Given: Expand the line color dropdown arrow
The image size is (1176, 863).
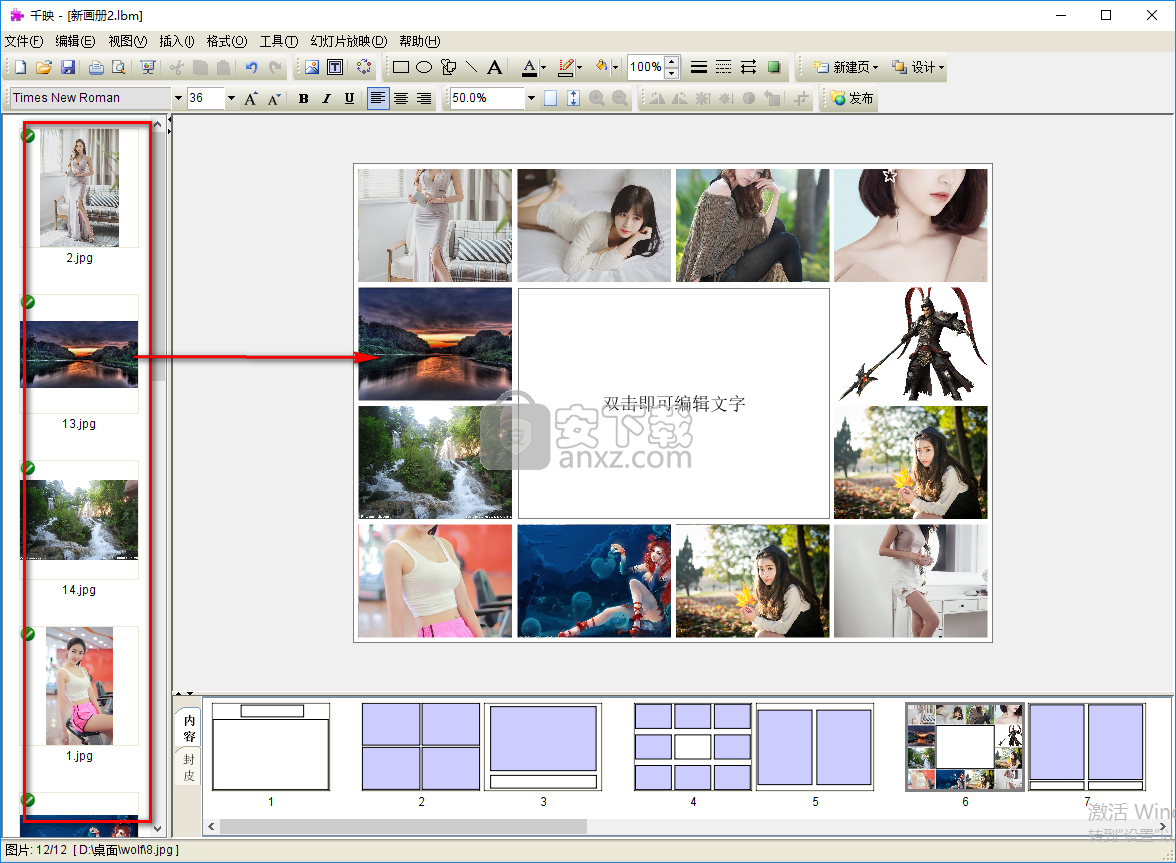Looking at the screenshot, I should pyautogui.click(x=579, y=67).
